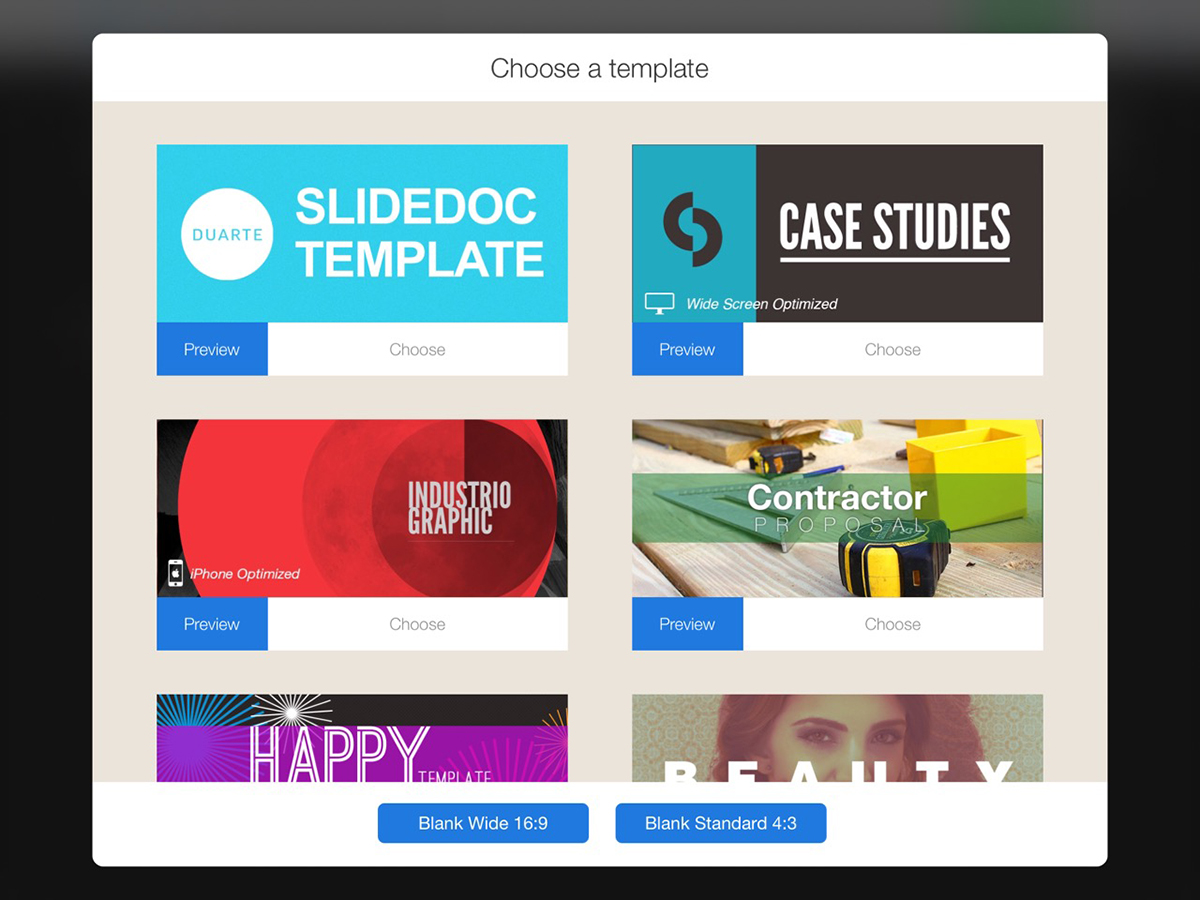Open the Beauty template thumbnail
The width and height of the screenshot is (1200, 900).
[x=837, y=738]
